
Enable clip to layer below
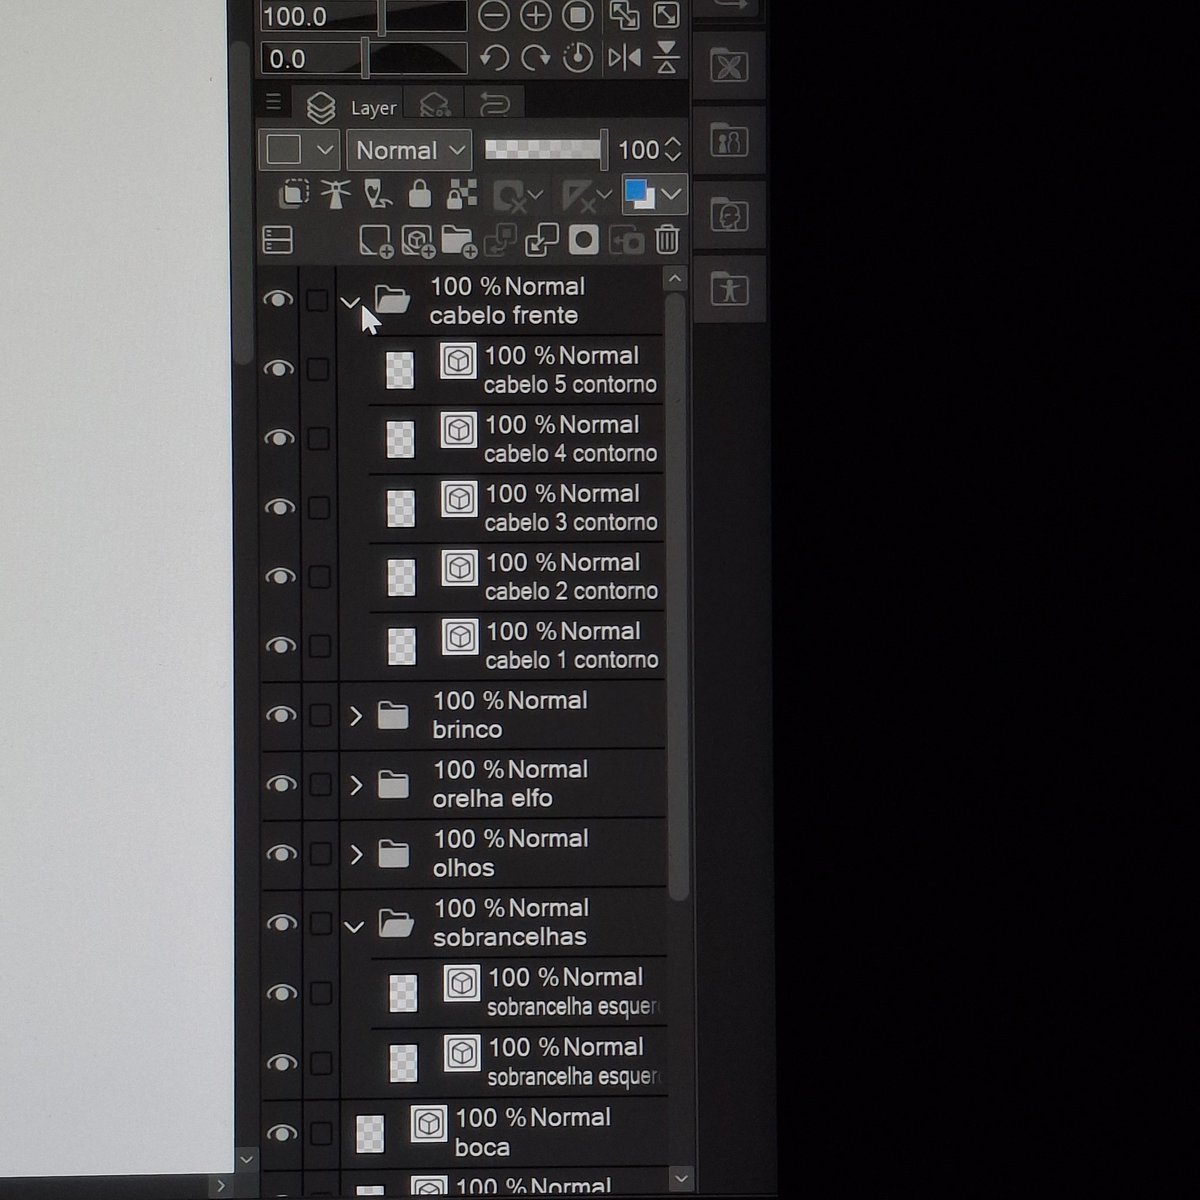coord(293,193)
